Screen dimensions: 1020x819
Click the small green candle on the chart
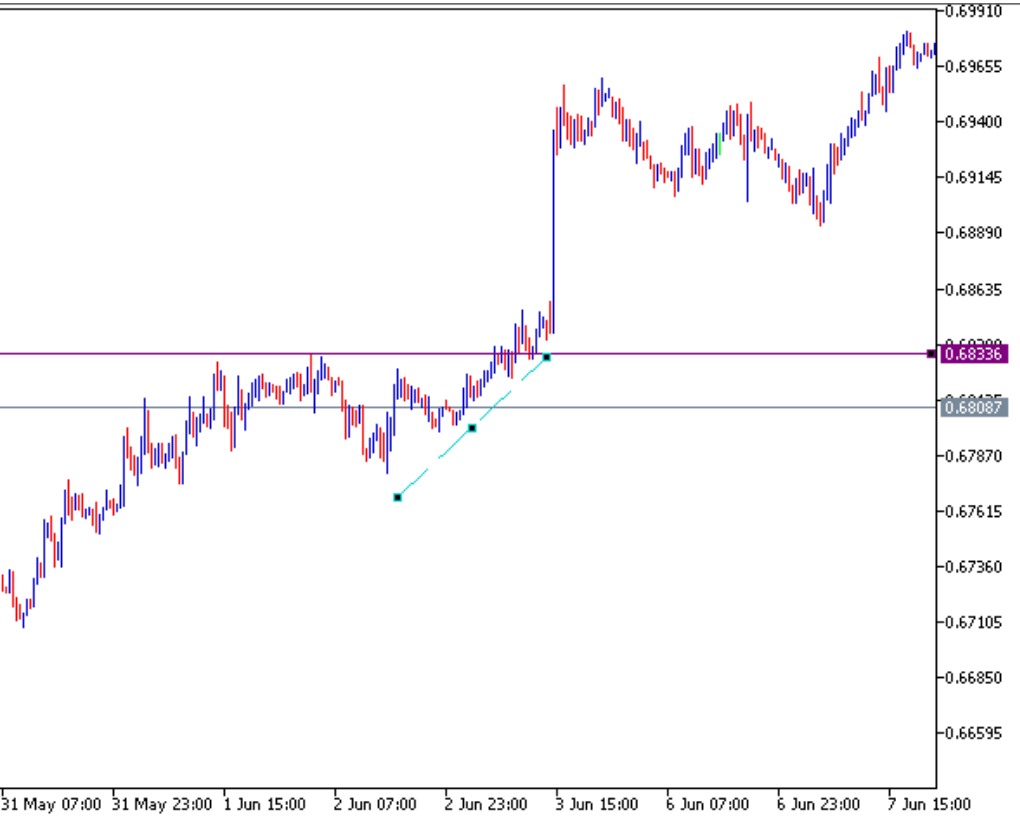coord(719,141)
